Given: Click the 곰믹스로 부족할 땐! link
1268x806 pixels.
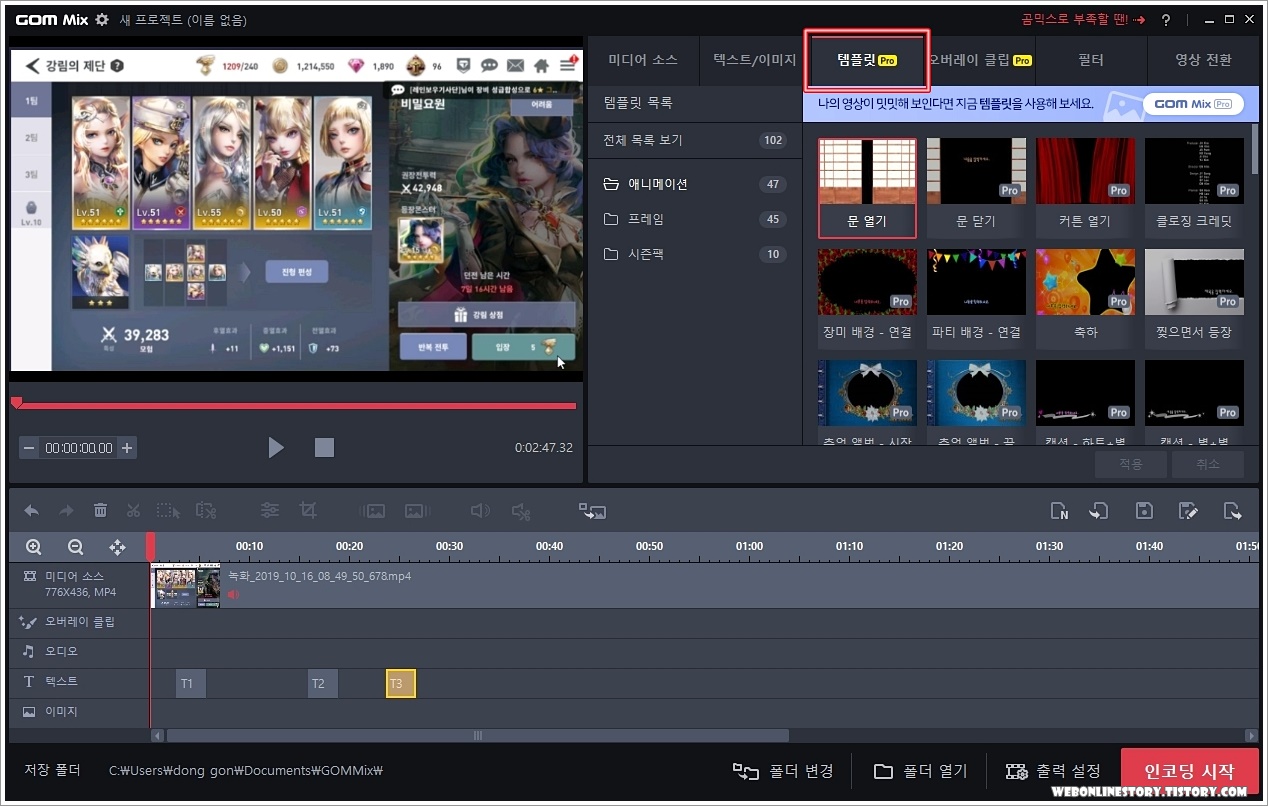Looking at the screenshot, I should (1083, 20).
